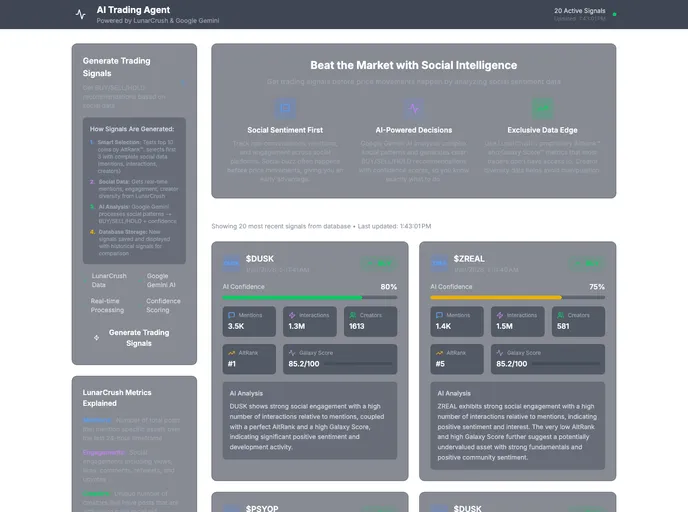
Task: Click the Galaxy Score icon in $DUSK card
Action: tap(291, 353)
